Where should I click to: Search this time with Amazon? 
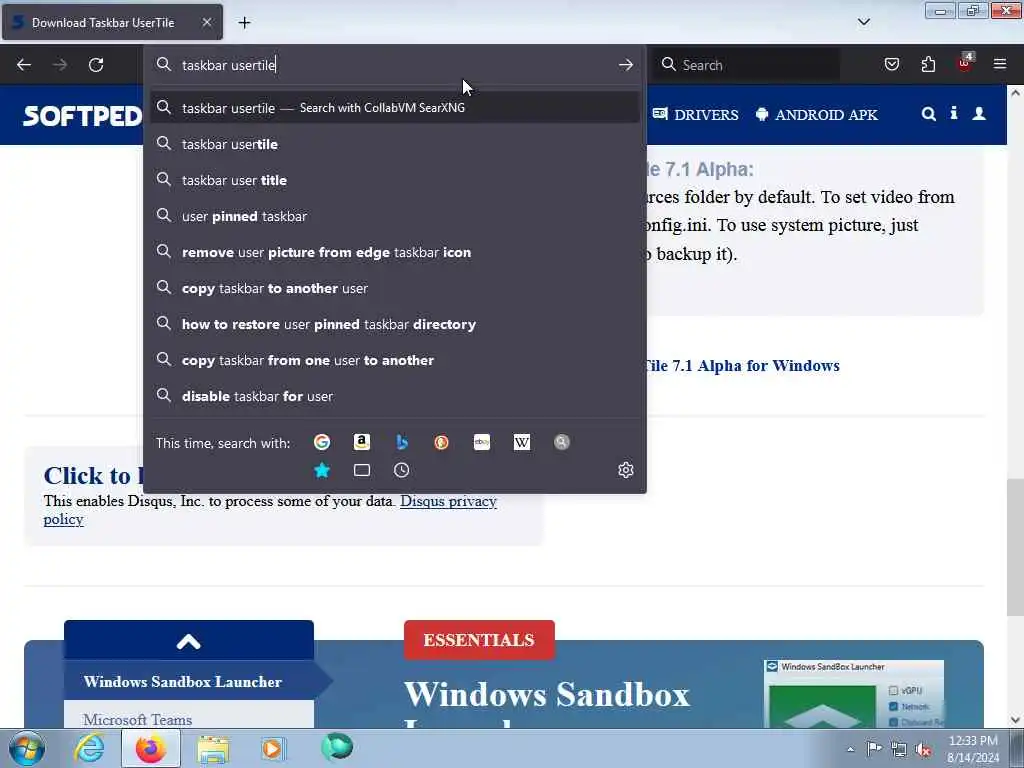pyautogui.click(x=362, y=442)
